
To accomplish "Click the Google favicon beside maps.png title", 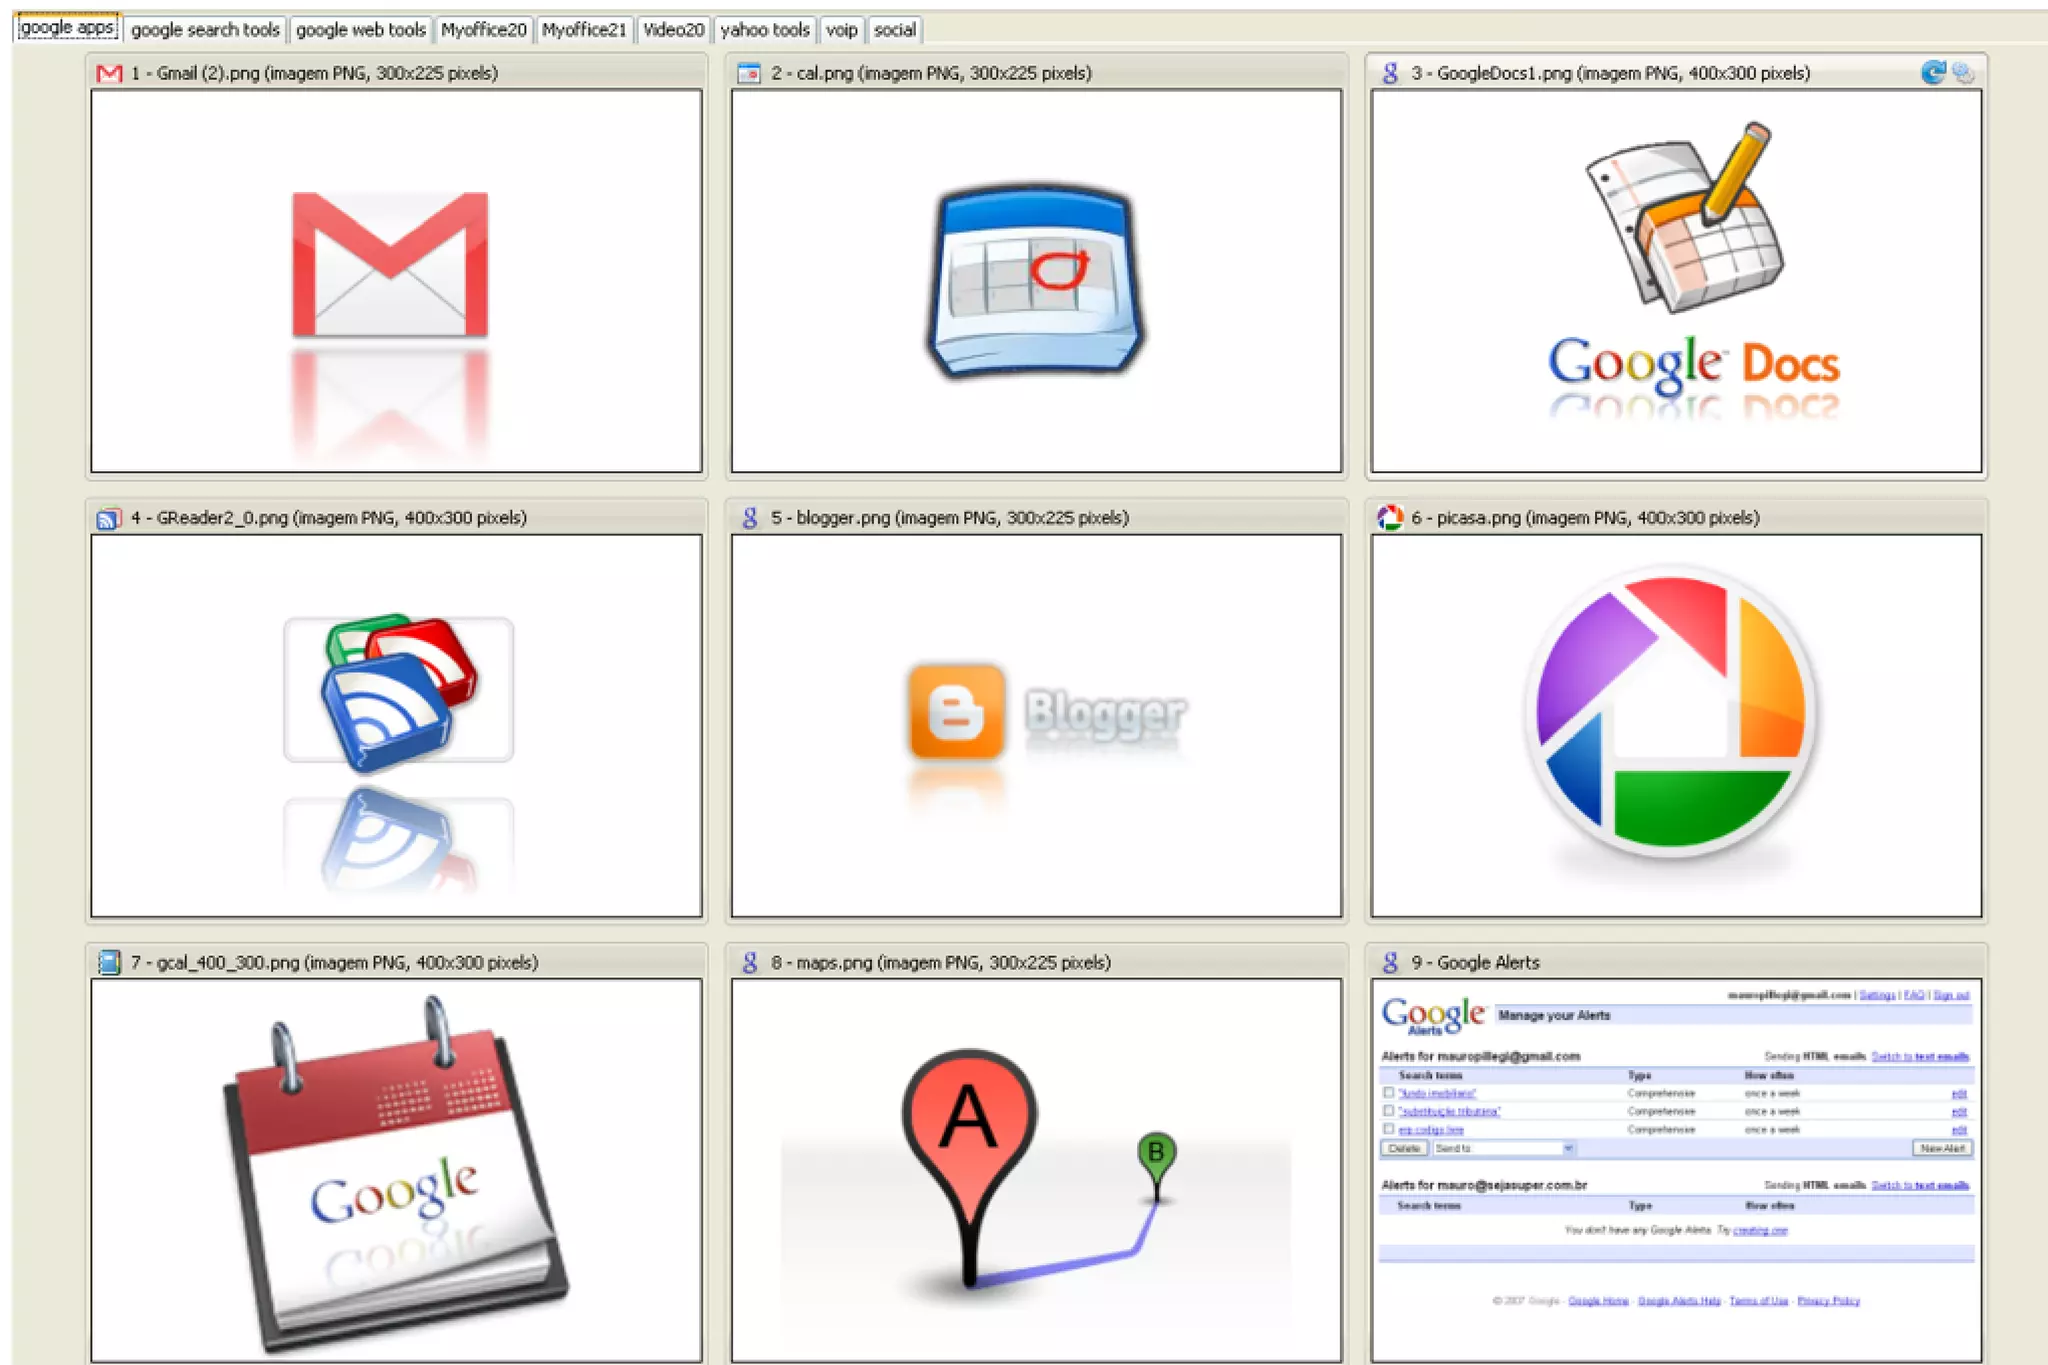I will coord(750,962).
